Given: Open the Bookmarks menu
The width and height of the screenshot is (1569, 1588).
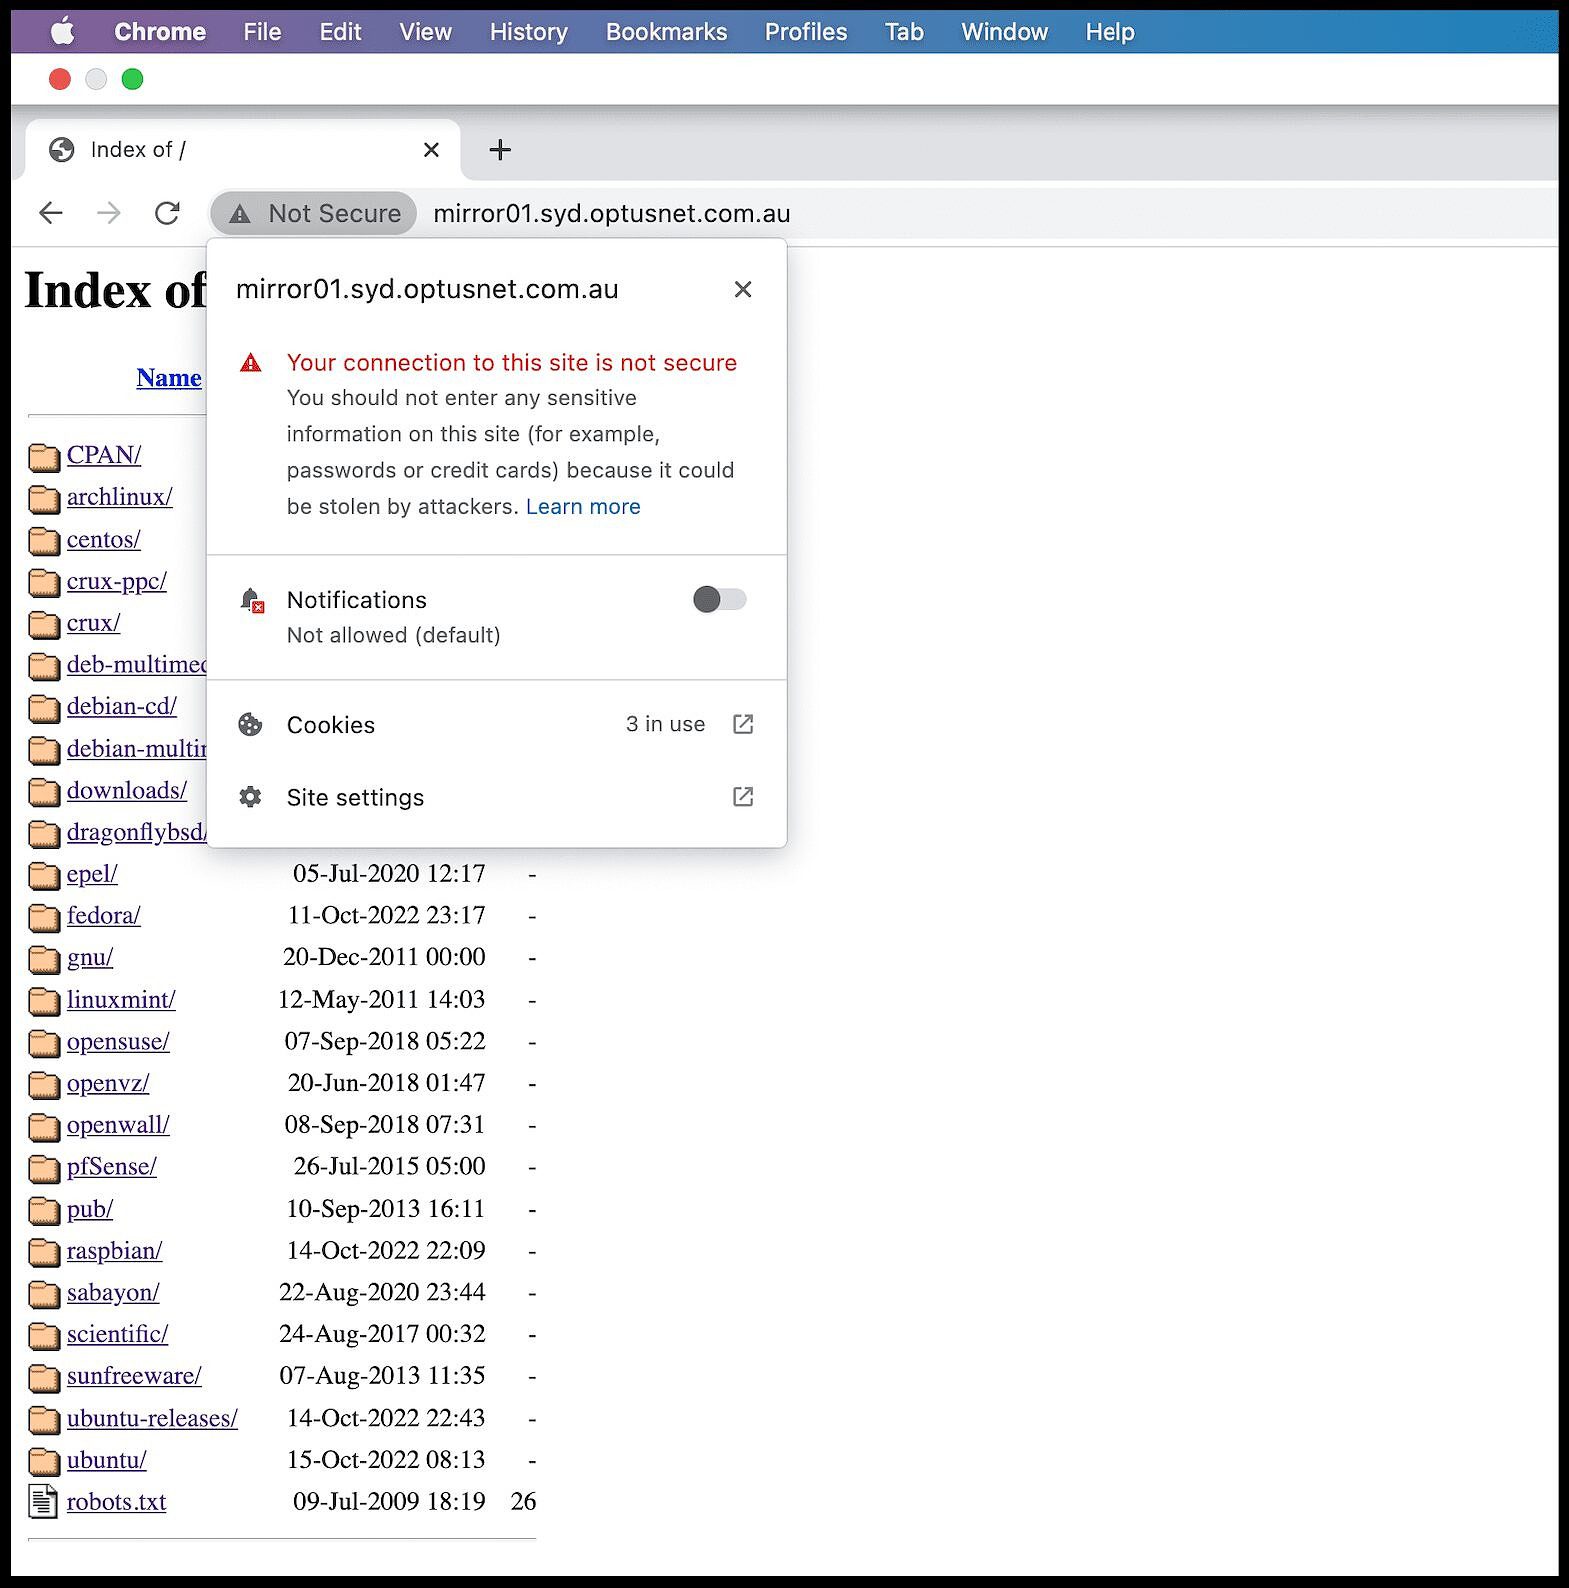Looking at the screenshot, I should [x=666, y=32].
